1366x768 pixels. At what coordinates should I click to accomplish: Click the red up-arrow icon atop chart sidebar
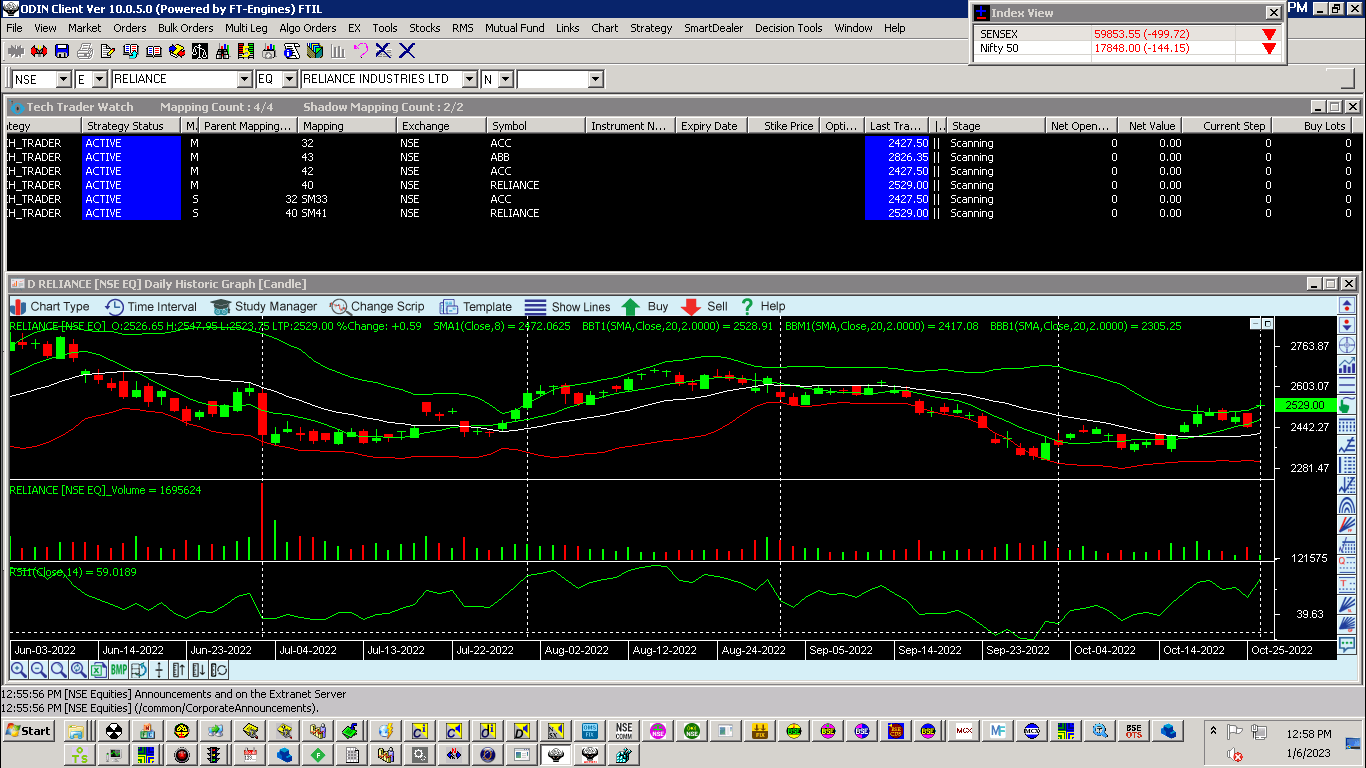pos(1346,305)
